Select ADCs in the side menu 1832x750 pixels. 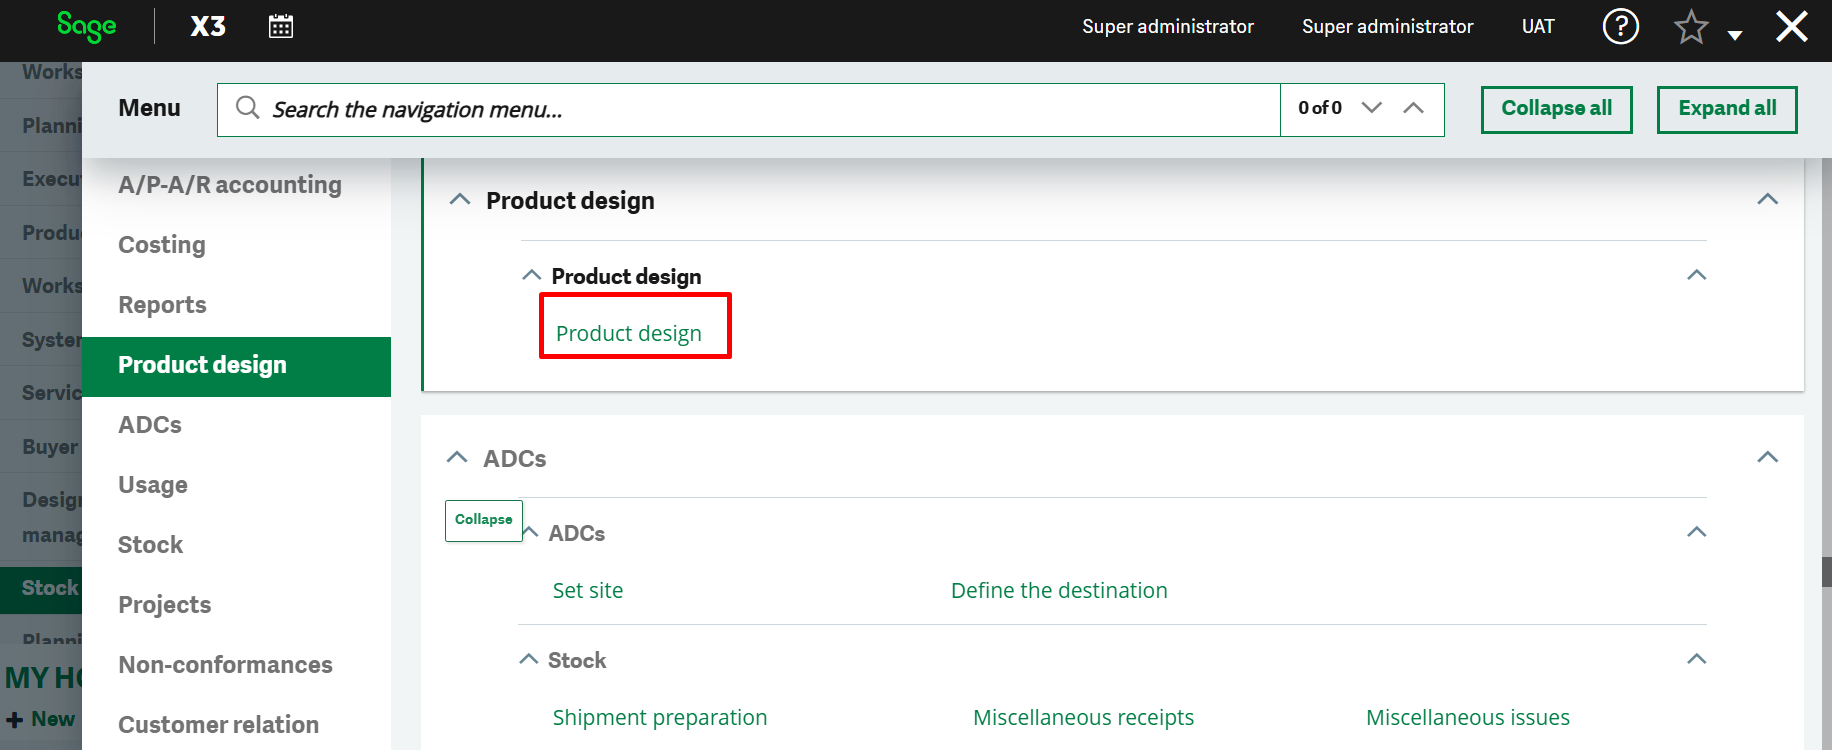150,425
